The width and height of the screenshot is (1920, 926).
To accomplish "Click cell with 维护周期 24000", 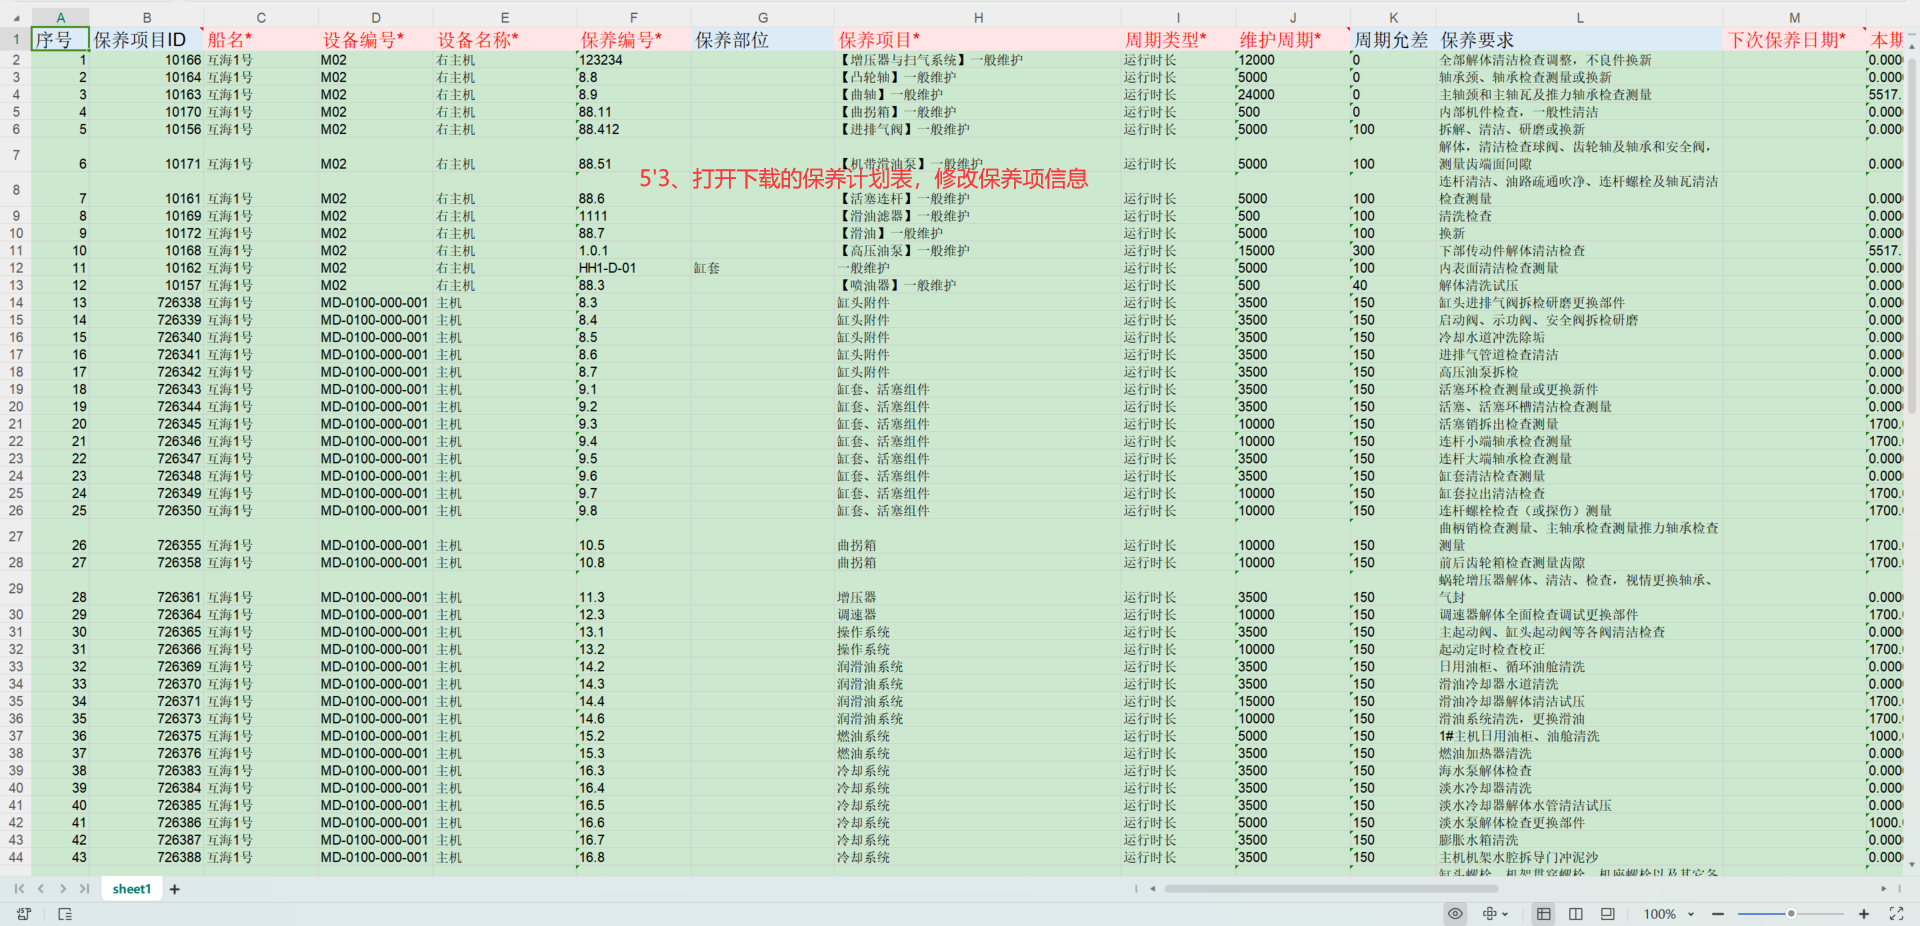I will point(1292,95).
